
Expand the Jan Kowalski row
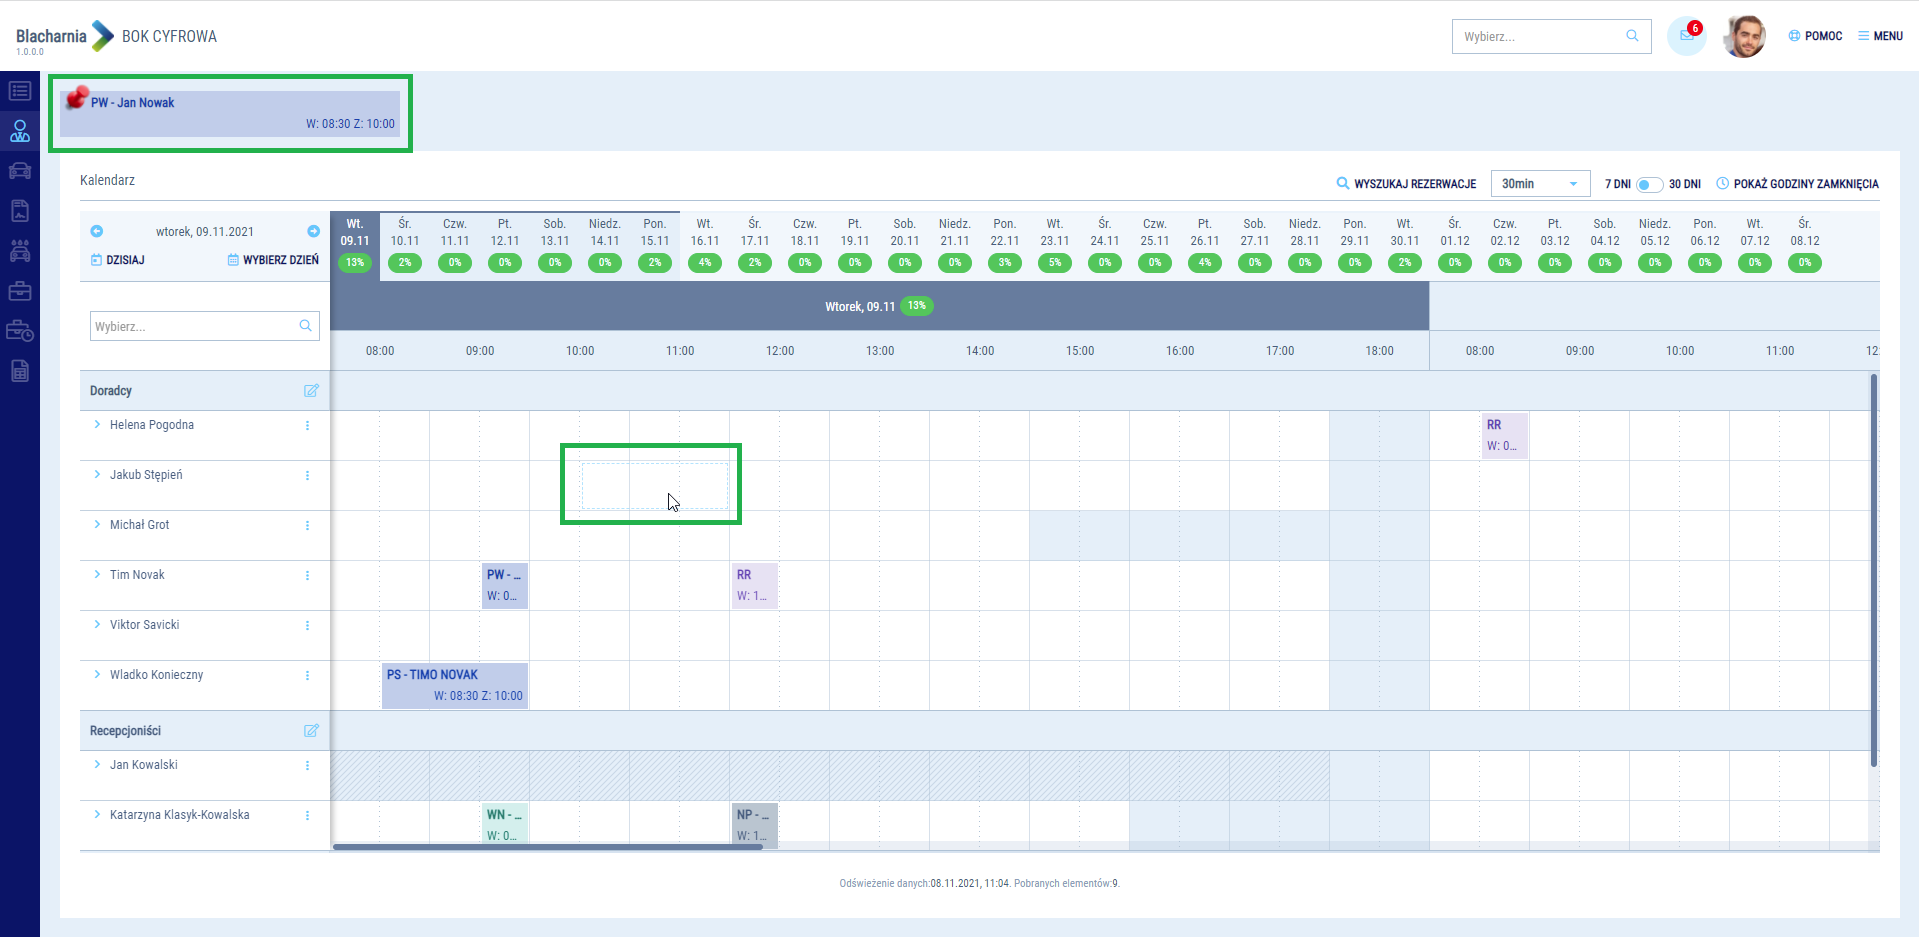pos(97,765)
